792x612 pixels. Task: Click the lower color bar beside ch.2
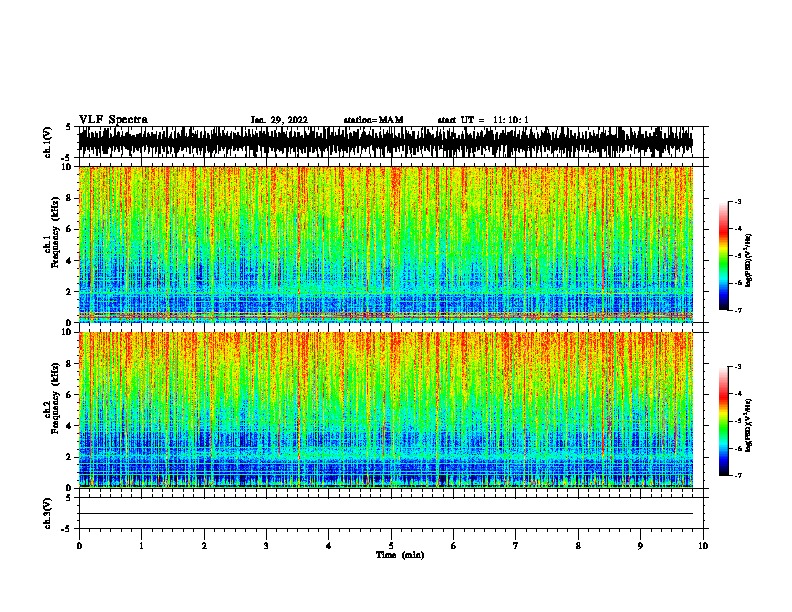724,421
